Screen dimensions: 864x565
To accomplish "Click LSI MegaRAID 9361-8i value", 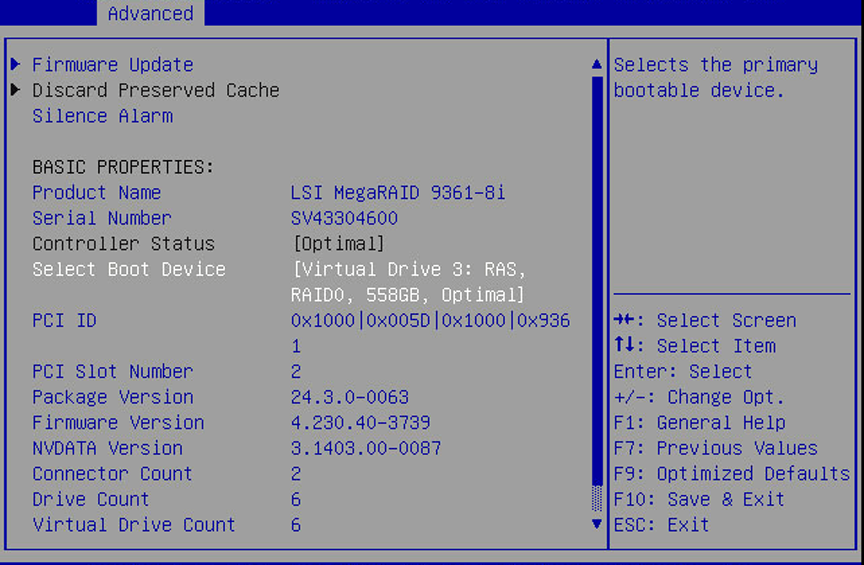I will coord(398,192).
